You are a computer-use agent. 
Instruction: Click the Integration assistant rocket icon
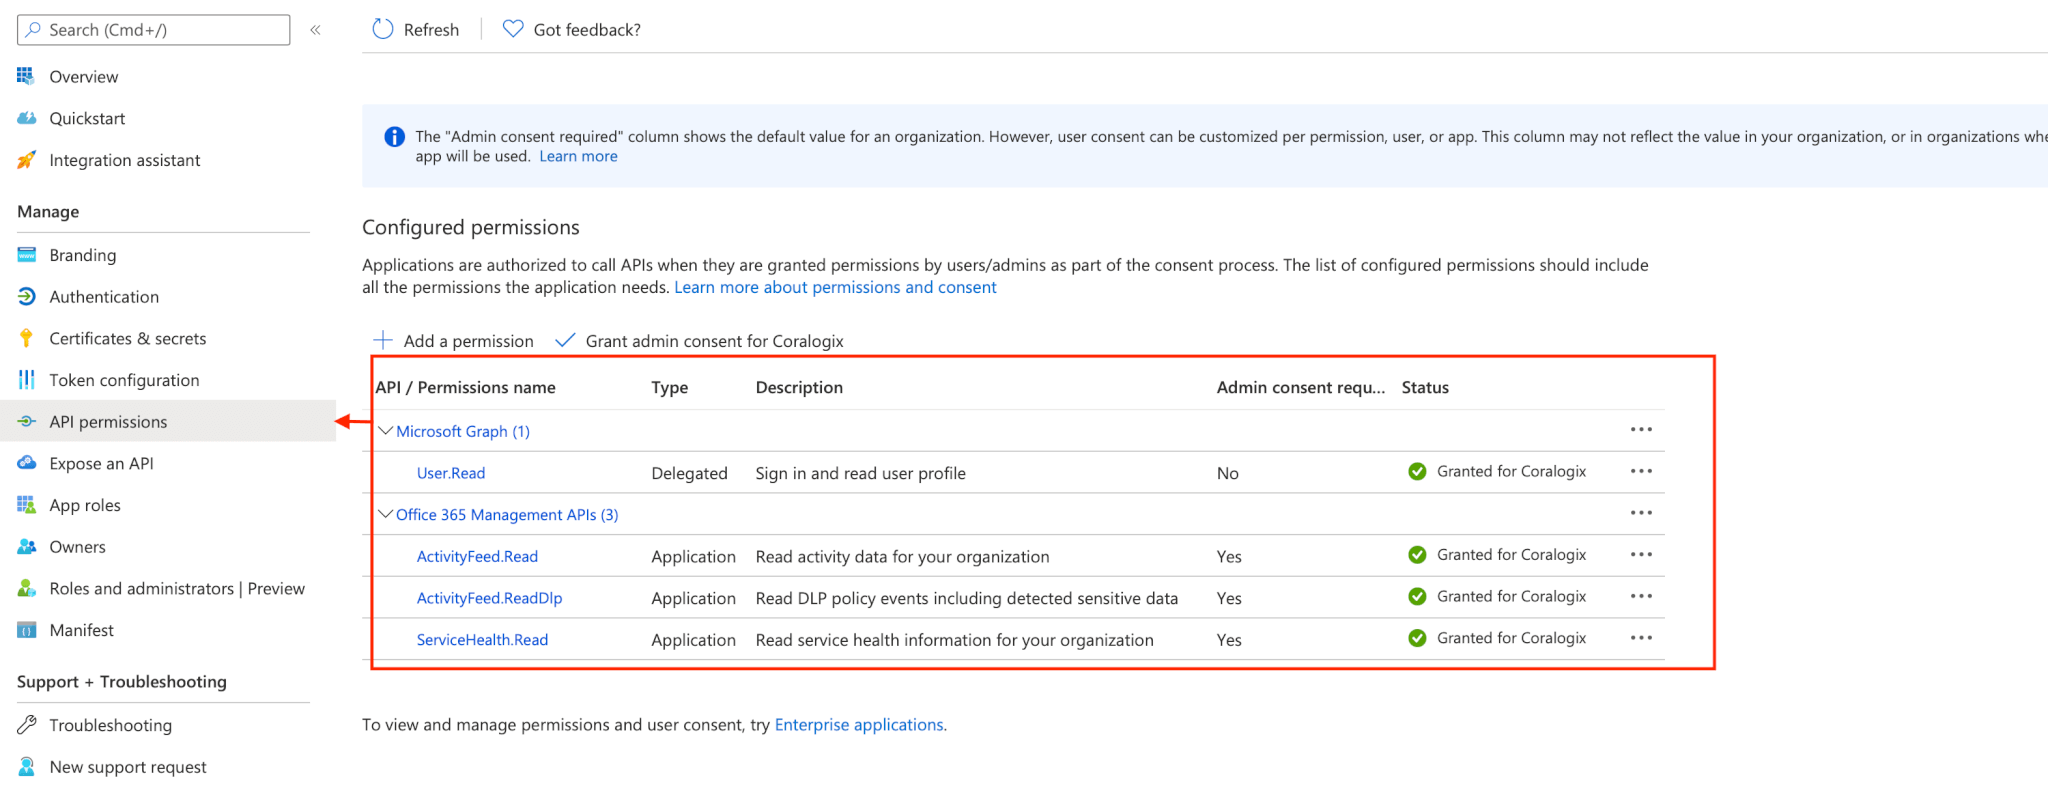coord(26,160)
